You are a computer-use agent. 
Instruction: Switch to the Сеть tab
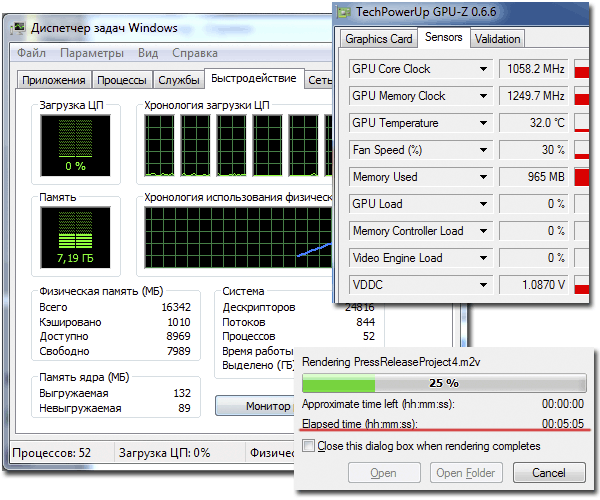click(319, 80)
